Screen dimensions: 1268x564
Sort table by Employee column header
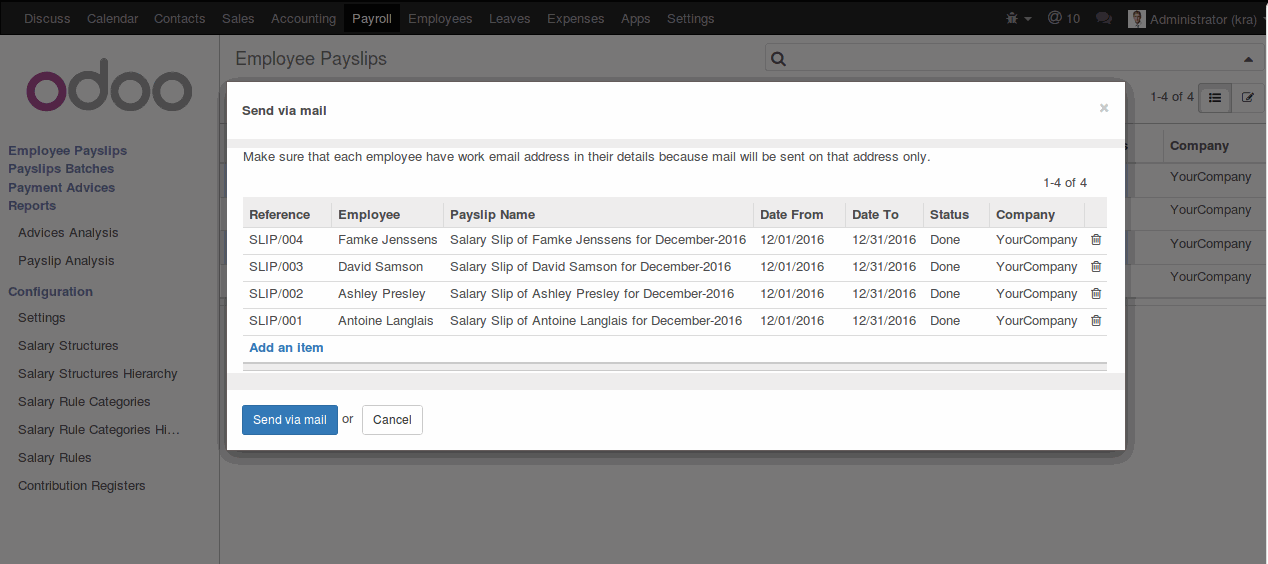pyautogui.click(x=369, y=214)
